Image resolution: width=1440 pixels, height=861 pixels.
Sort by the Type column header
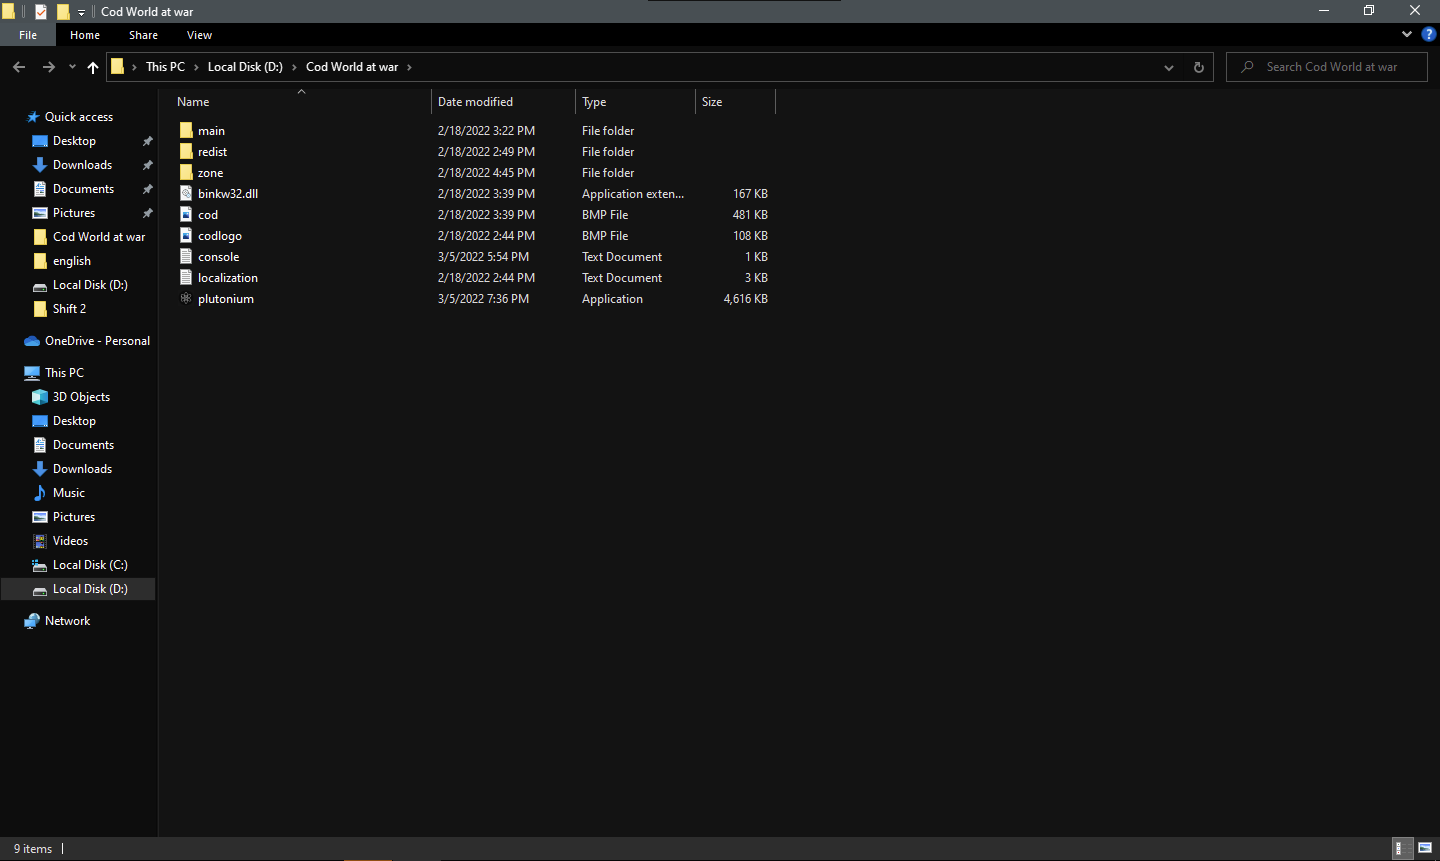[x=636, y=102]
